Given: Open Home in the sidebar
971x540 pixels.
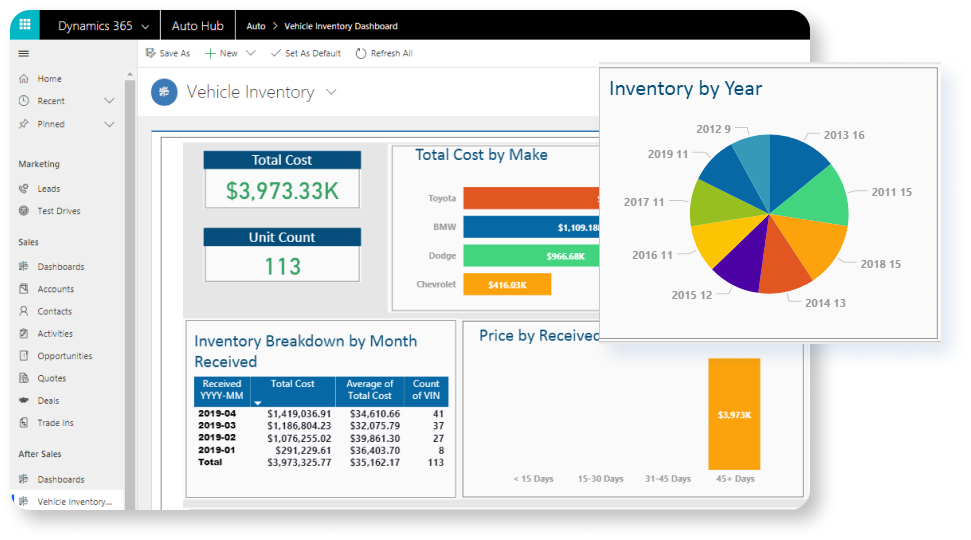Looking at the screenshot, I should 49,79.
